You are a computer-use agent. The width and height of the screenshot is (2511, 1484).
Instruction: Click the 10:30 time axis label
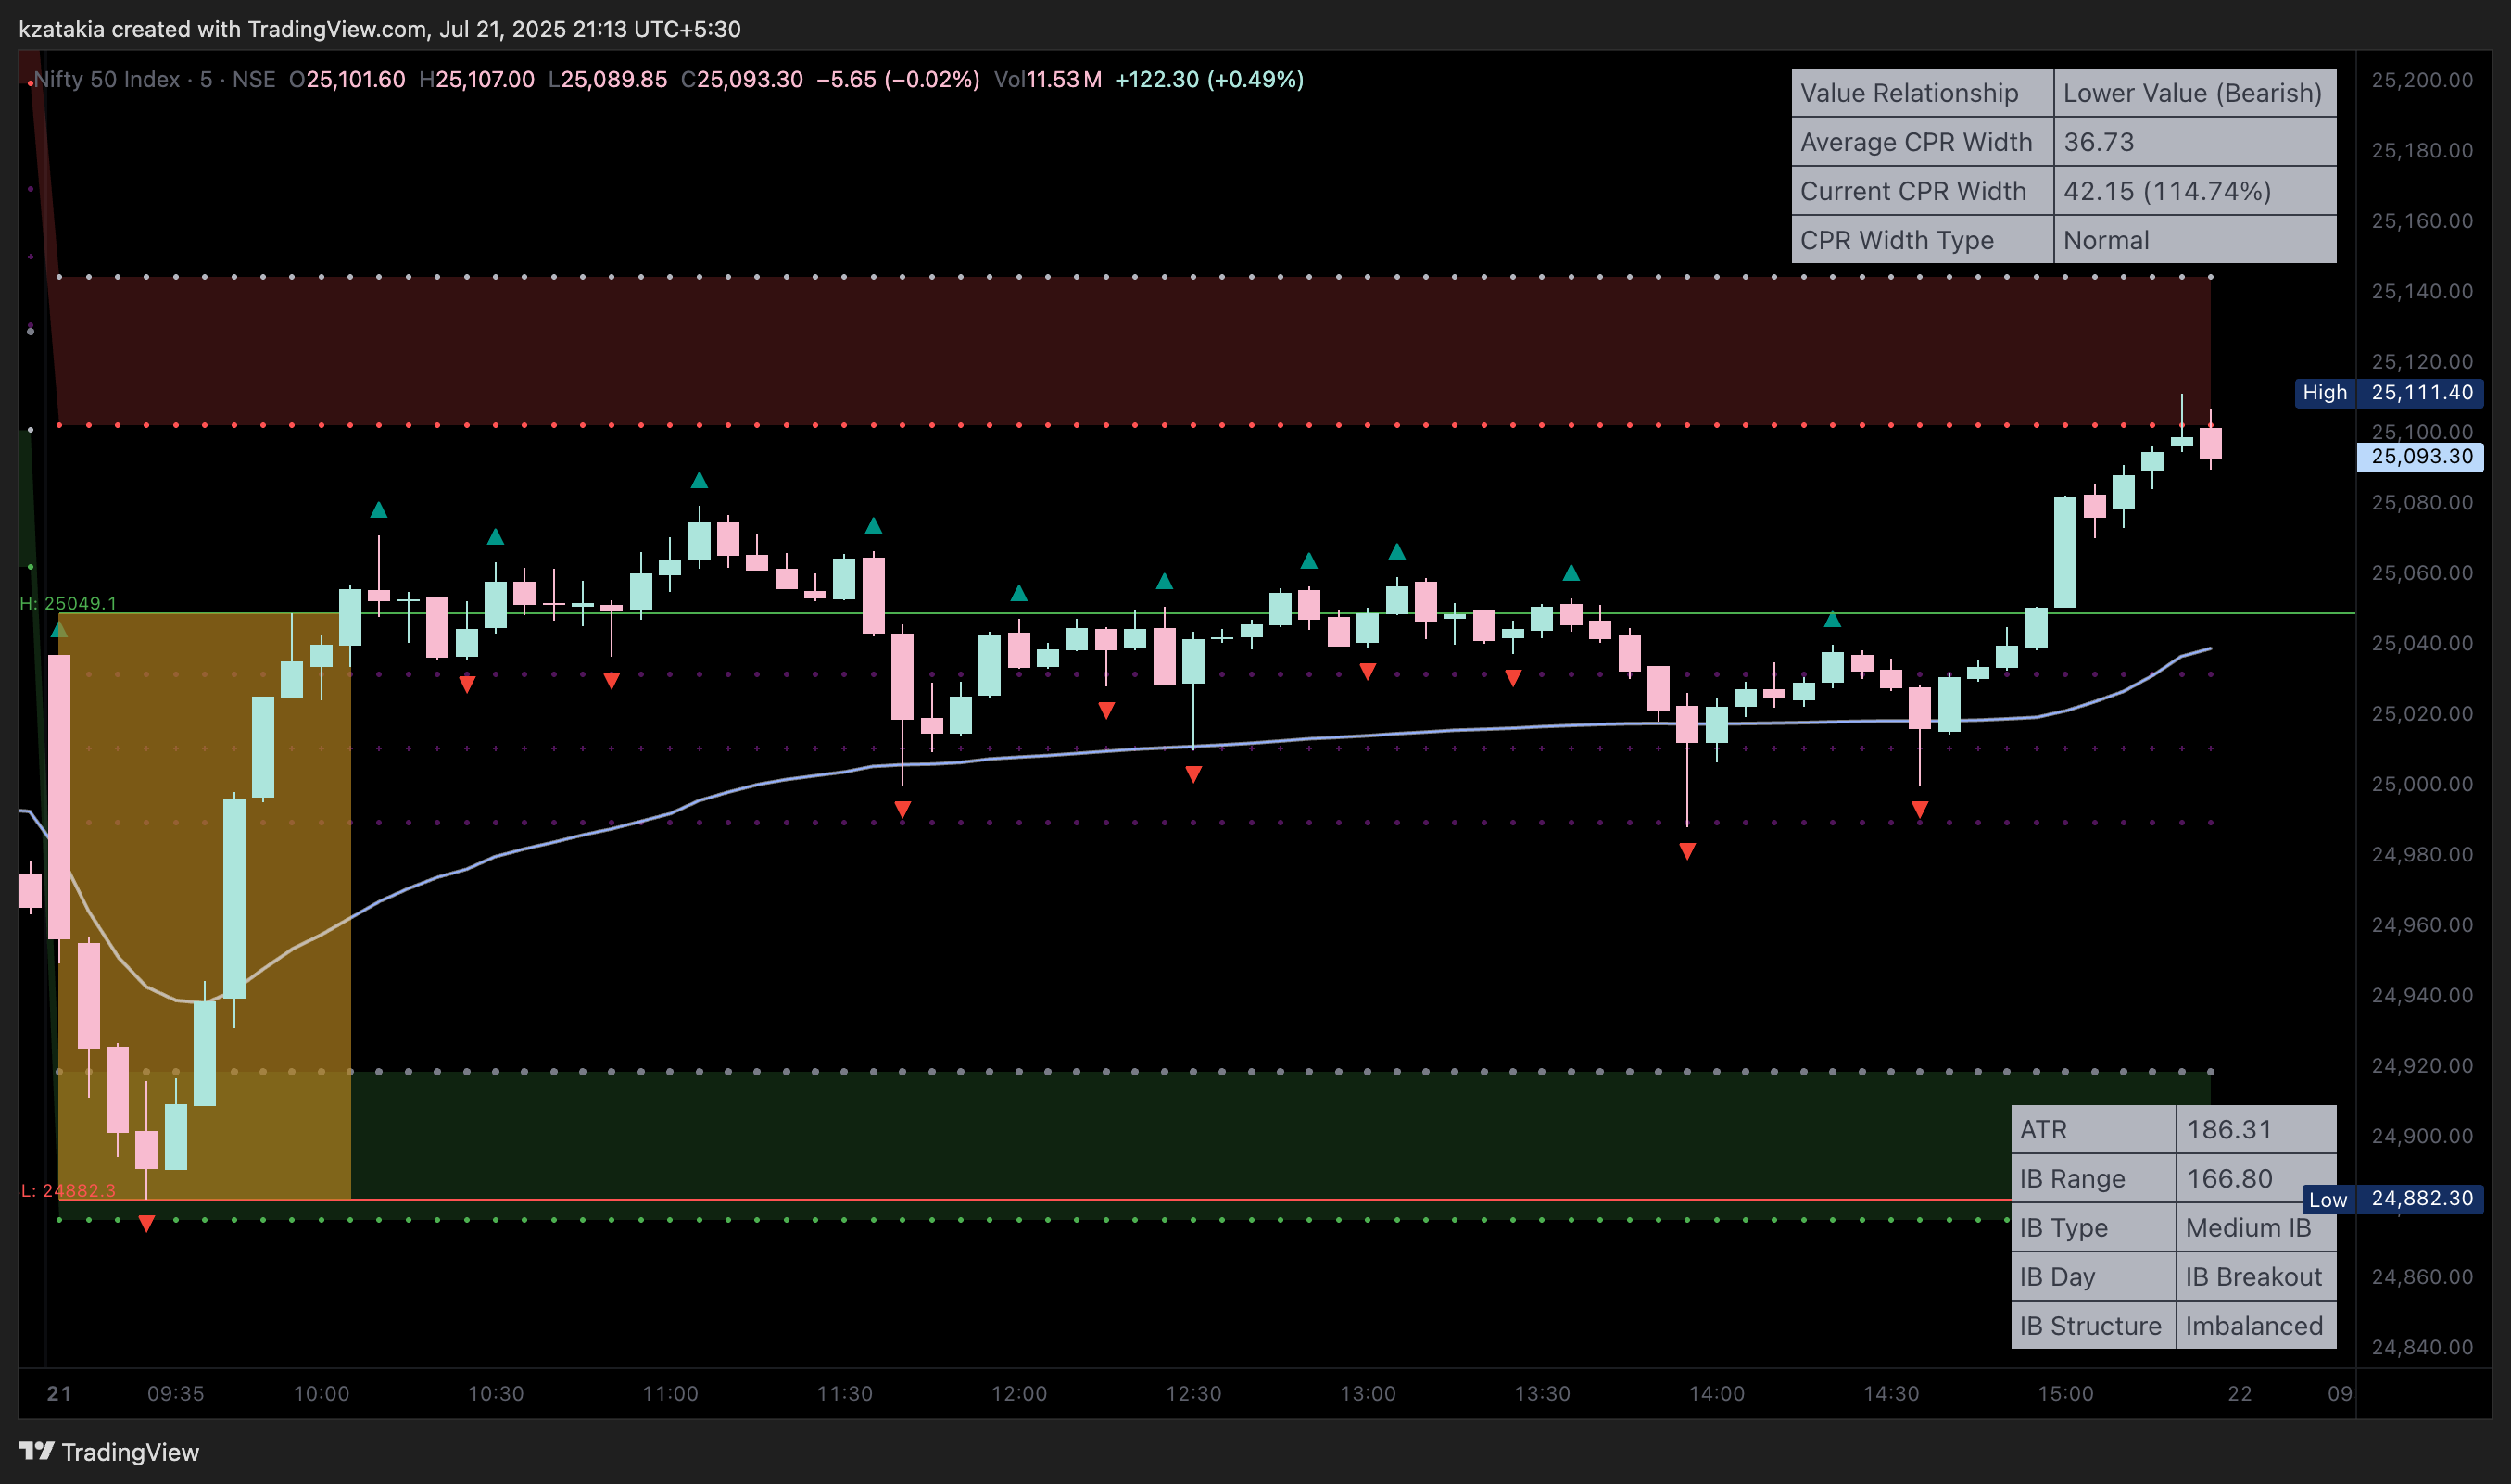pyautogui.click(x=496, y=1394)
